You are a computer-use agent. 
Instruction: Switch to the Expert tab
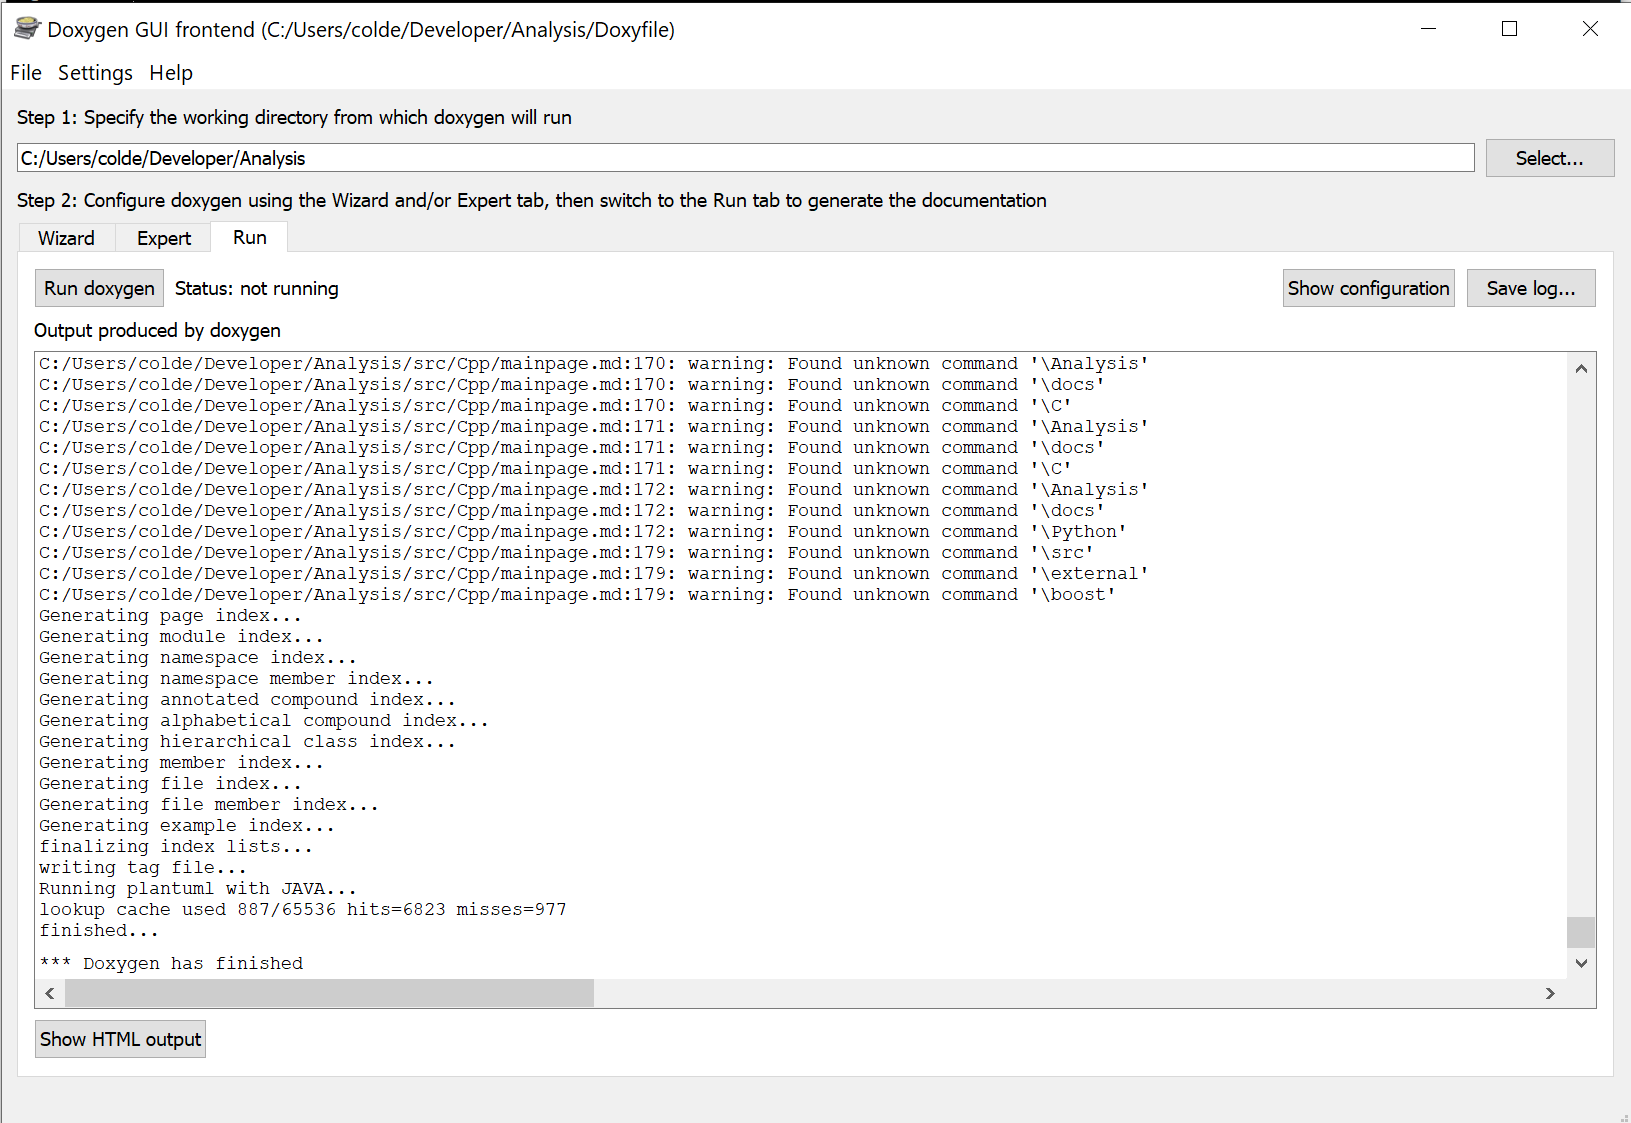pyautogui.click(x=164, y=238)
